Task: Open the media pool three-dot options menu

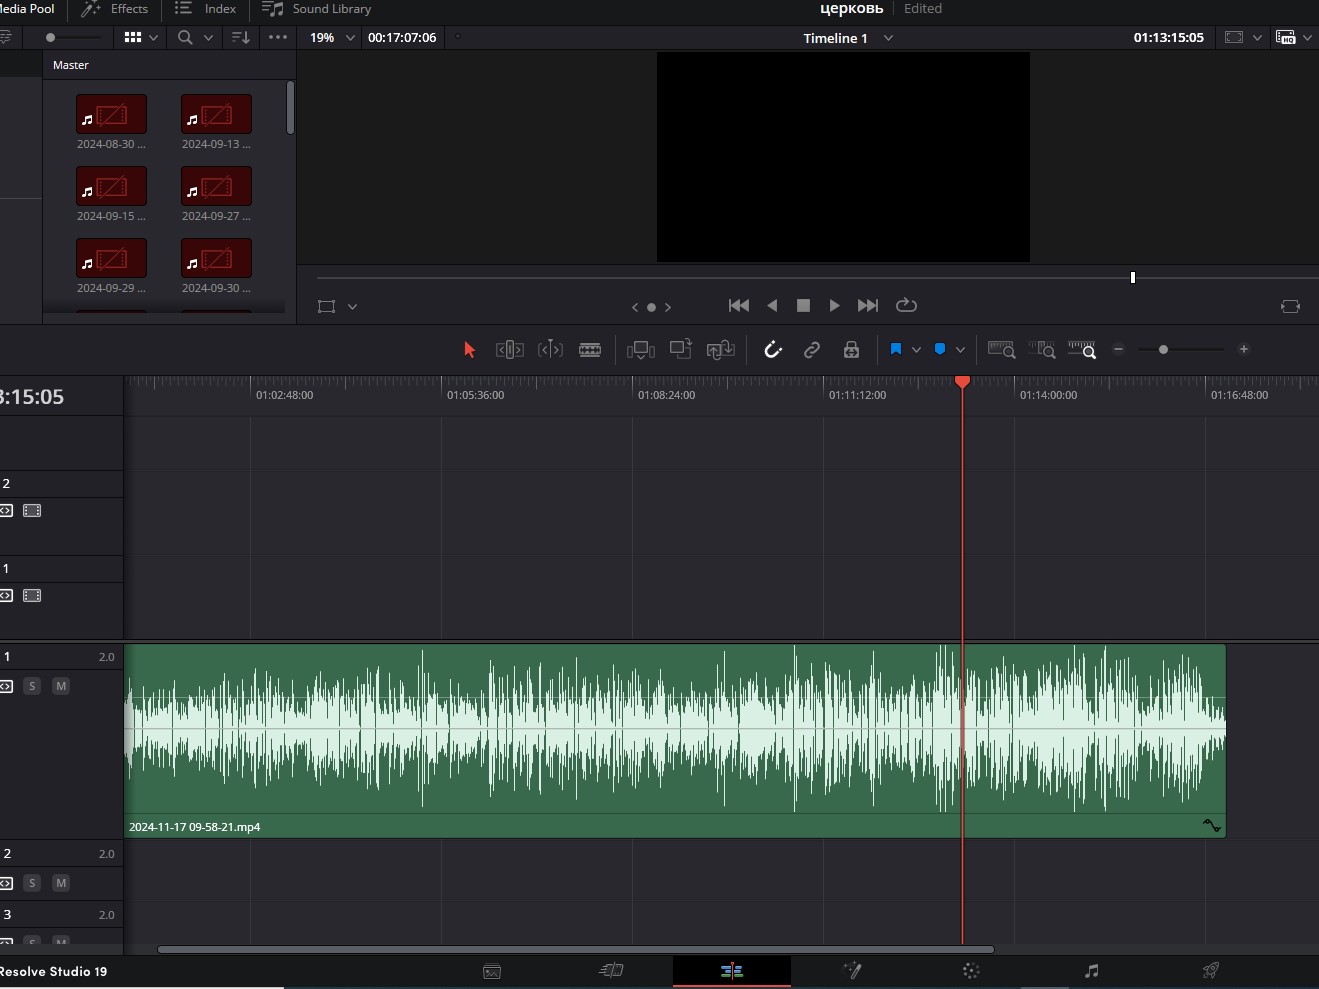Action: tap(278, 37)
